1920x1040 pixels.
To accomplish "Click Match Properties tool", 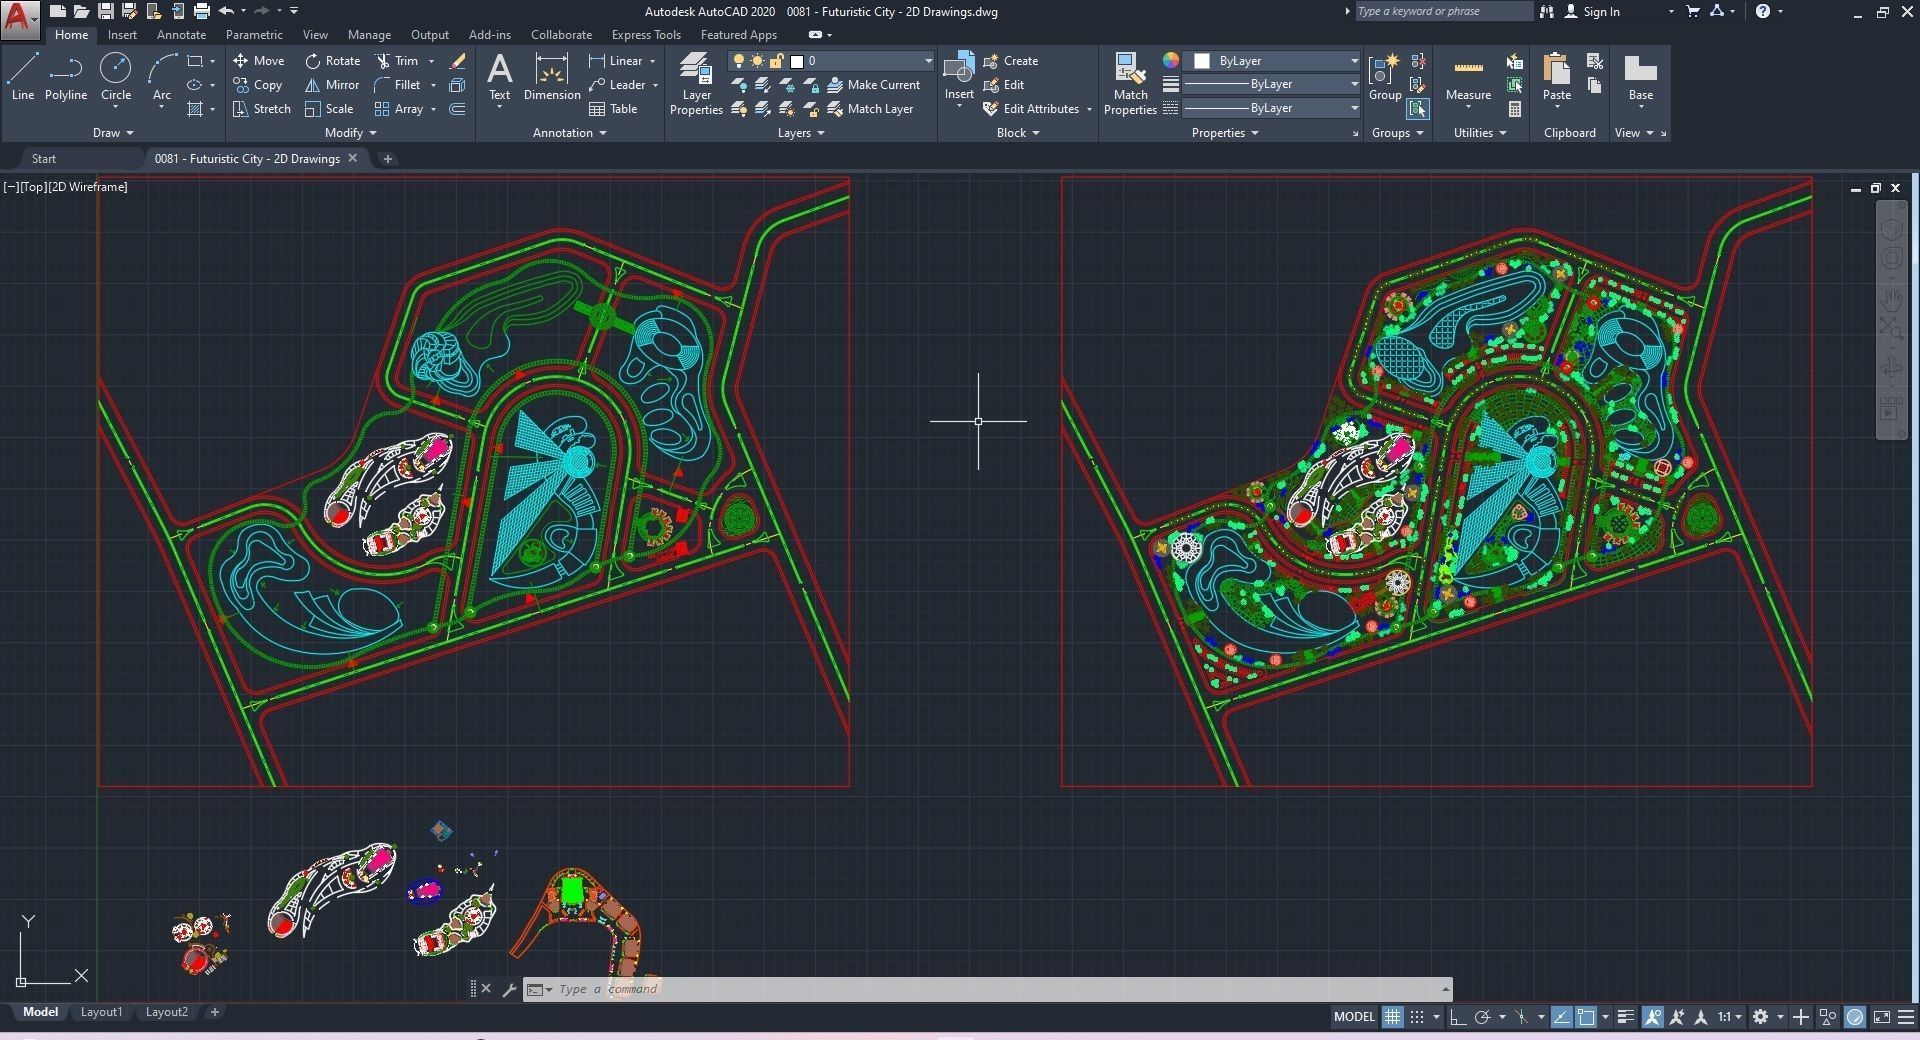I will click(1130, 84).
